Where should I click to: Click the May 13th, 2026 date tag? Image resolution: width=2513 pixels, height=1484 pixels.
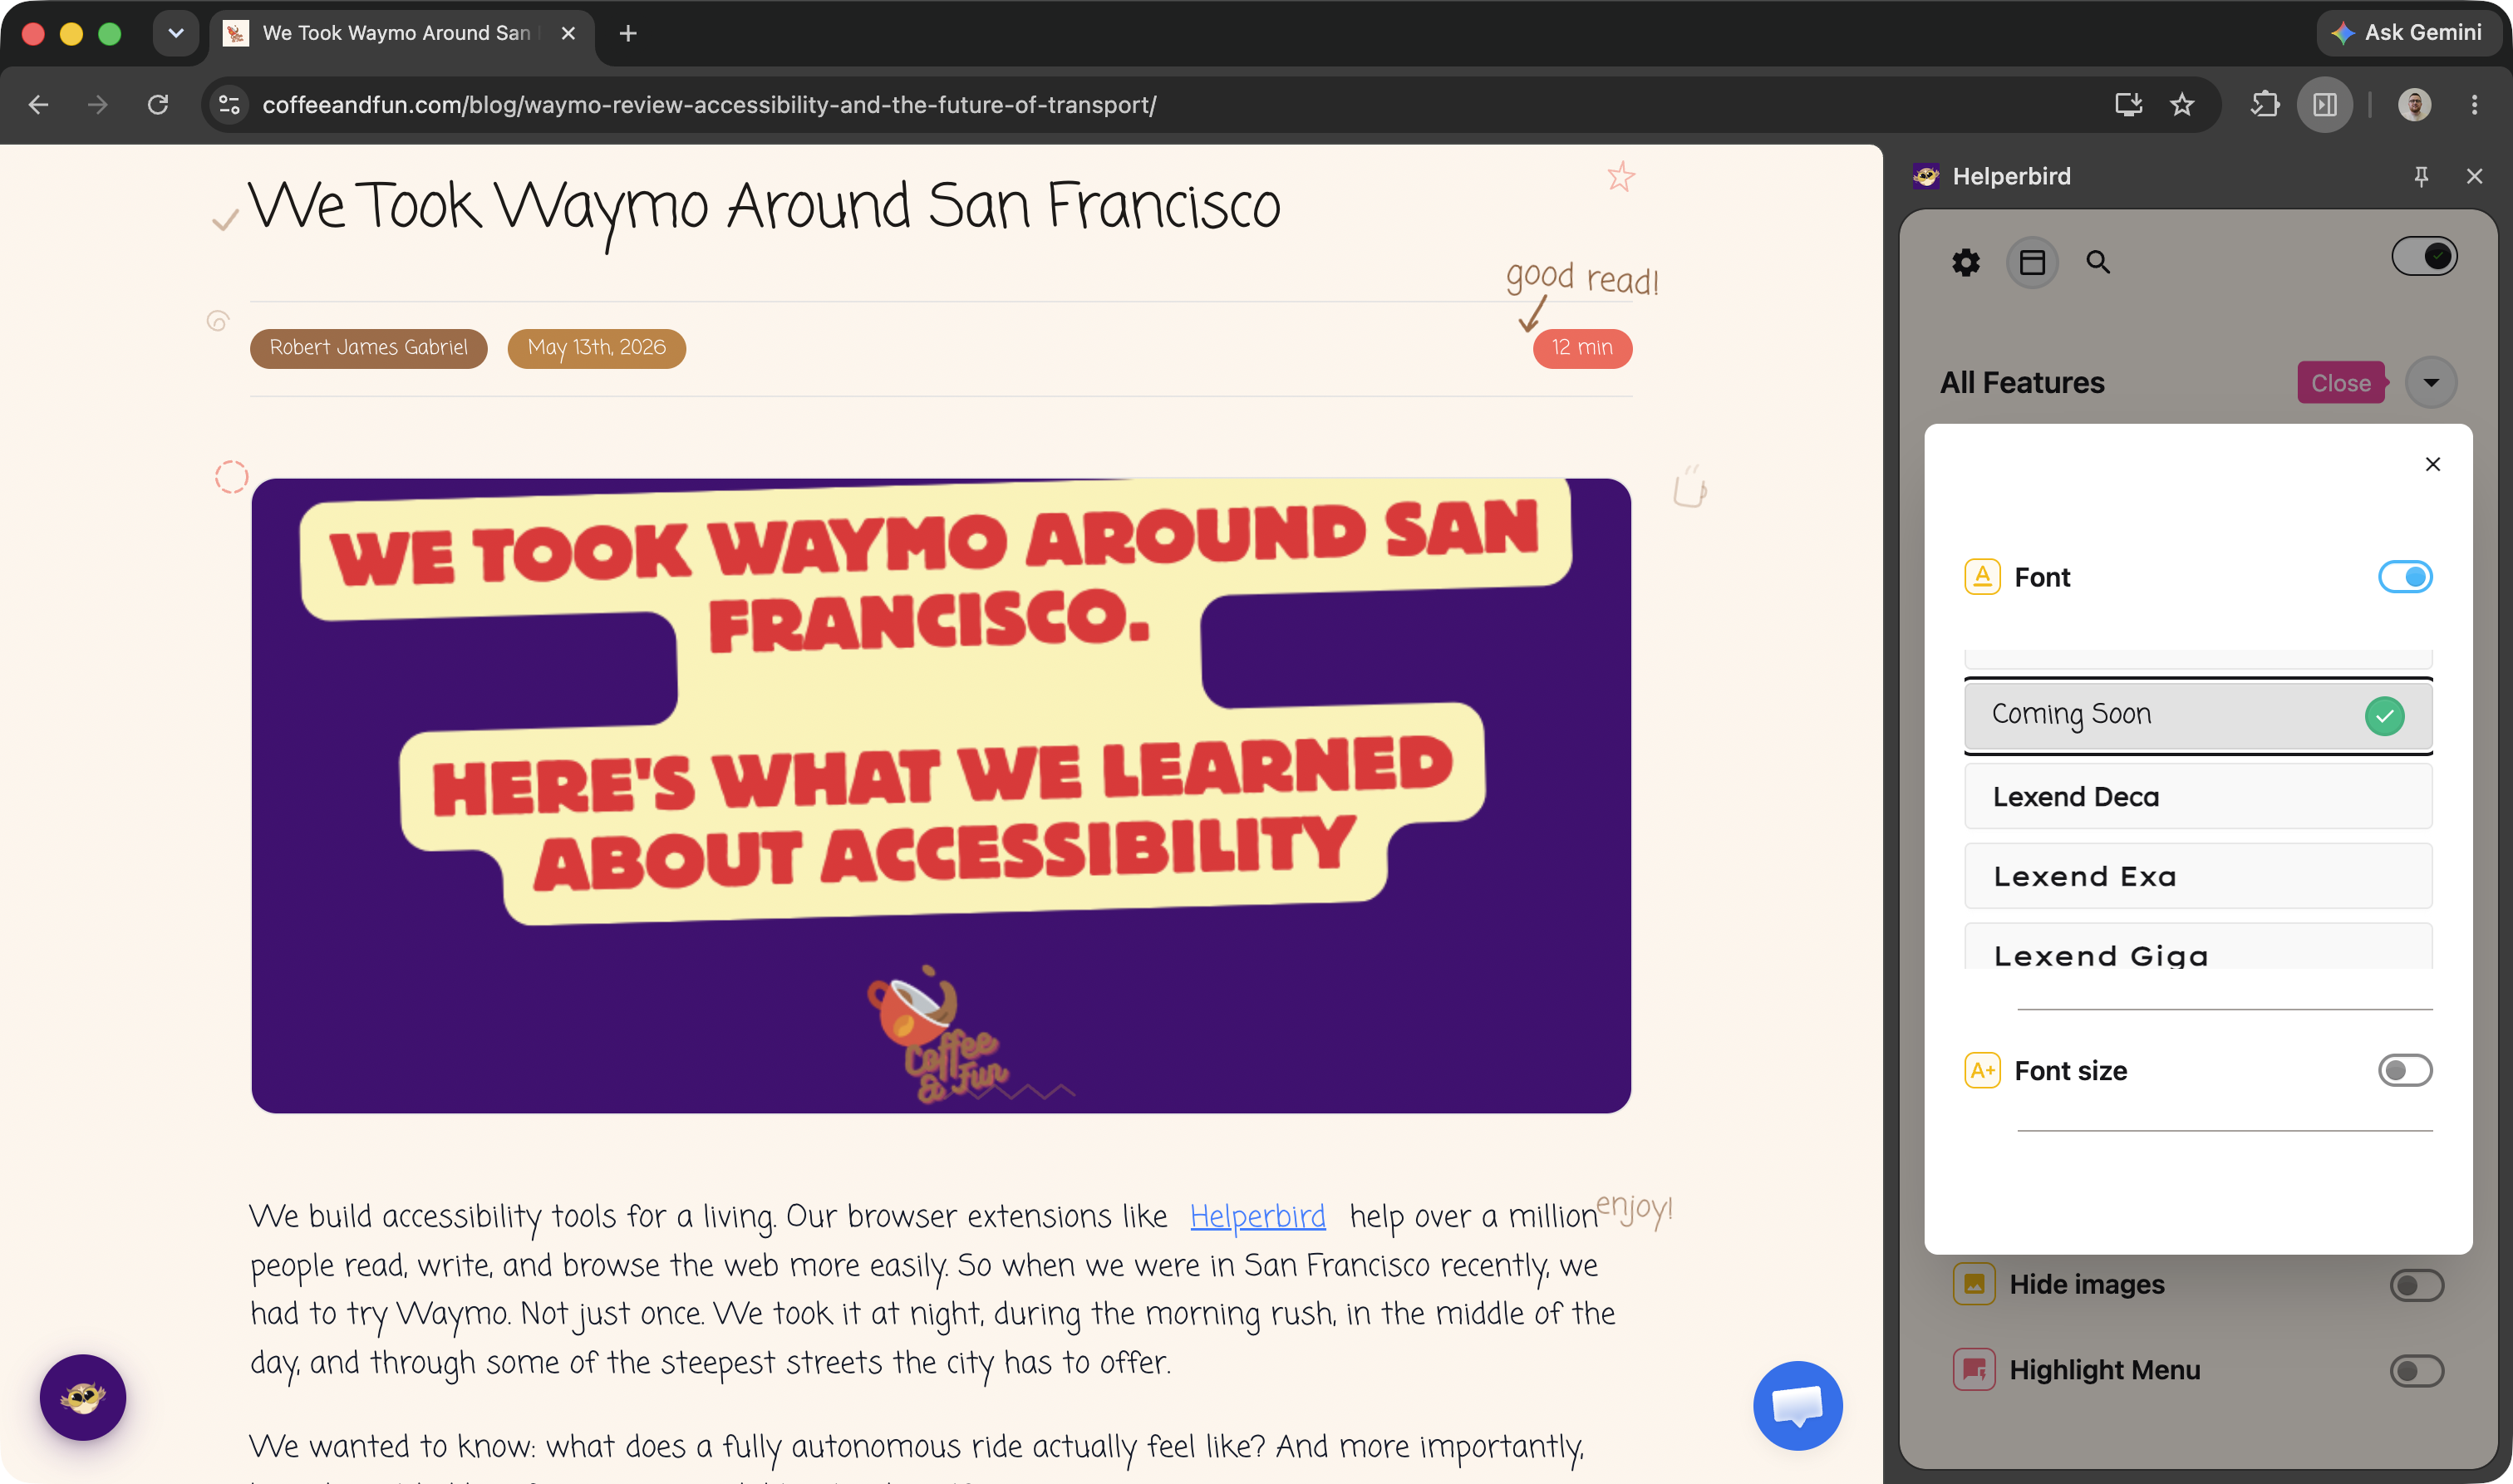click(x=596, y=348)
